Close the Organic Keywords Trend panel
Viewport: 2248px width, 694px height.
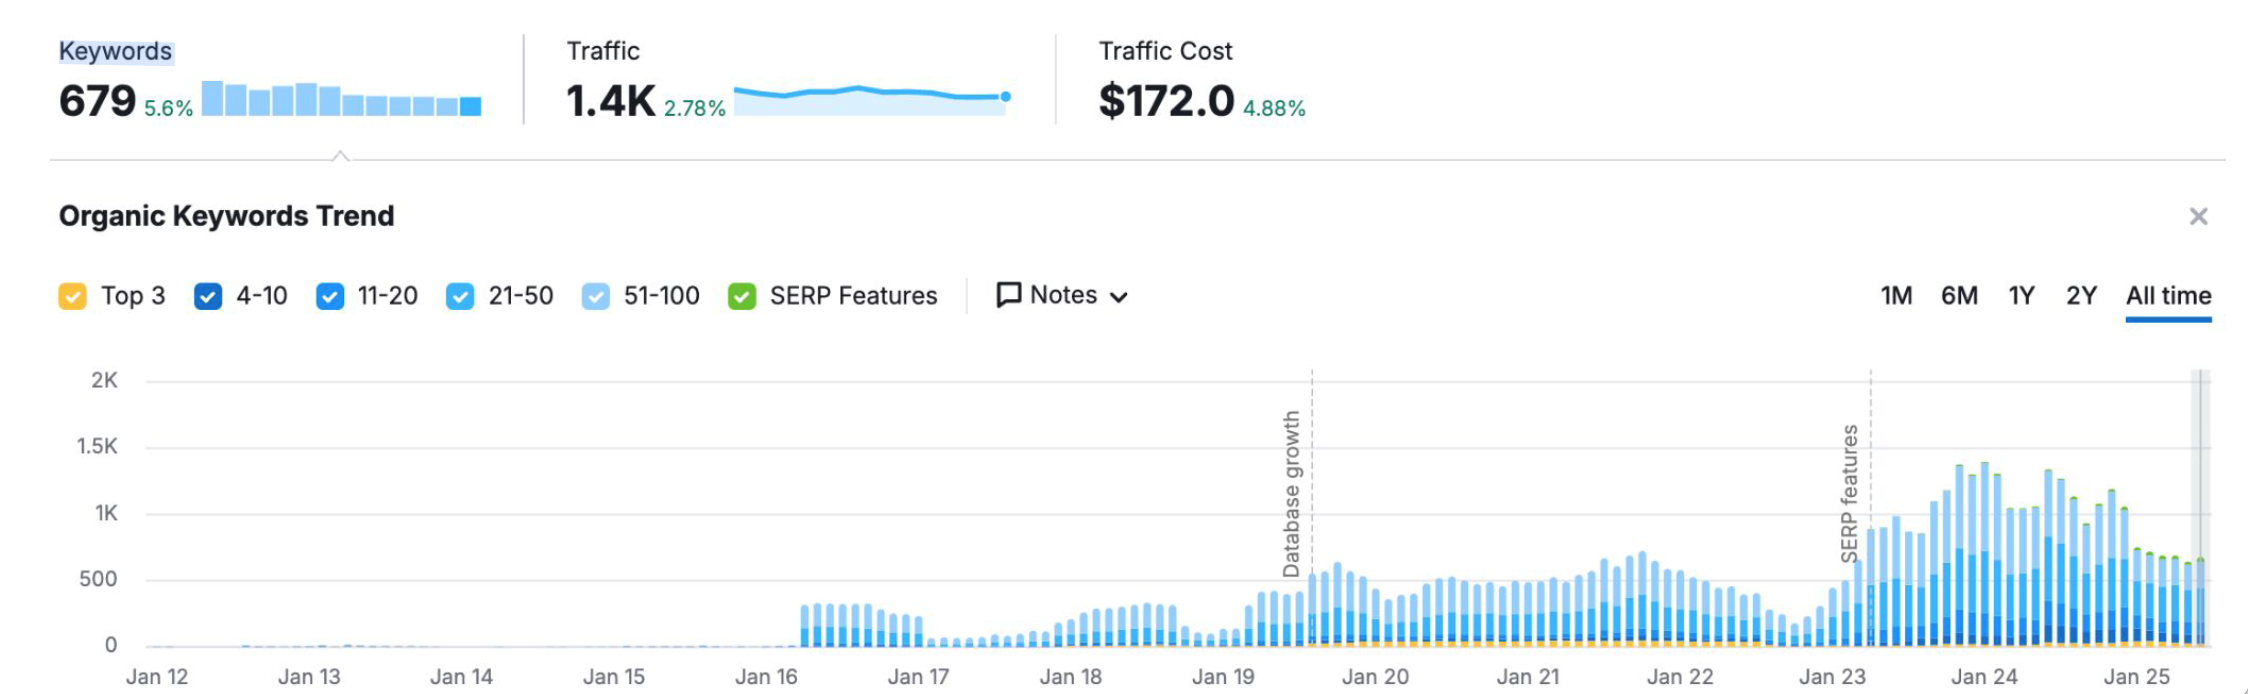pos(2197,217)
